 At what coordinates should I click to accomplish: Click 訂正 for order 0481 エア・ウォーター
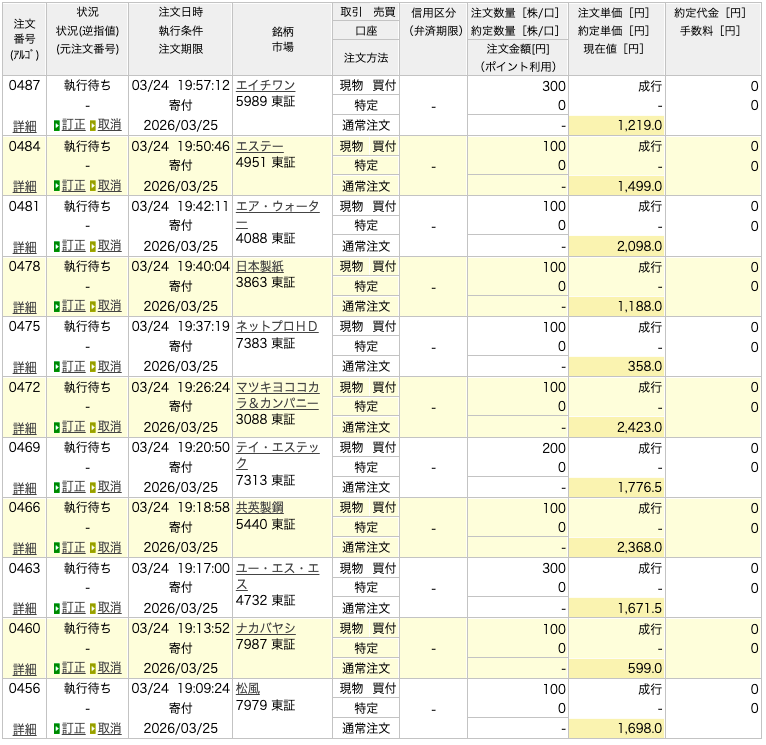click(73, 246)
